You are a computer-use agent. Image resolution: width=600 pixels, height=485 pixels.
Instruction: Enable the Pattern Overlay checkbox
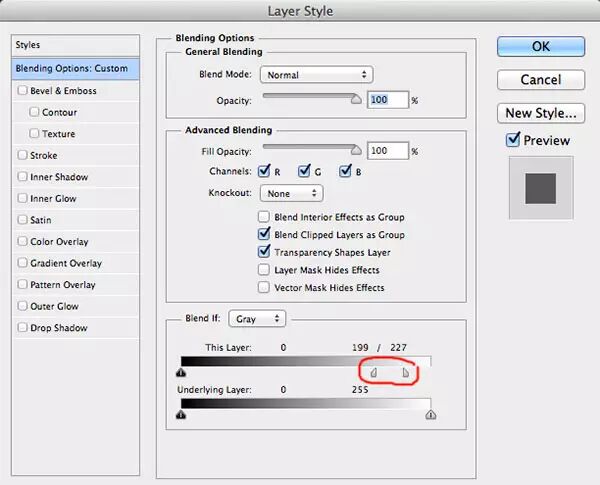point(23,284)
